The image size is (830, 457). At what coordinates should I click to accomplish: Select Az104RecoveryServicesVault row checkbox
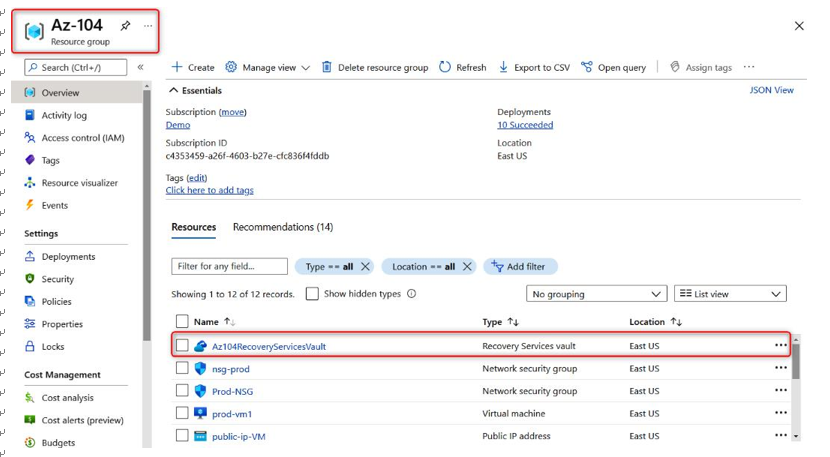click(x=182, y=346)
